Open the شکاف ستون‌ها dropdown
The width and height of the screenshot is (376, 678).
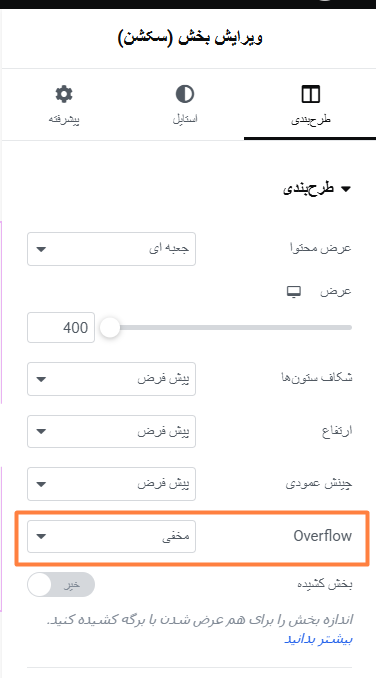pyautogui.click(x=112, y=379)
